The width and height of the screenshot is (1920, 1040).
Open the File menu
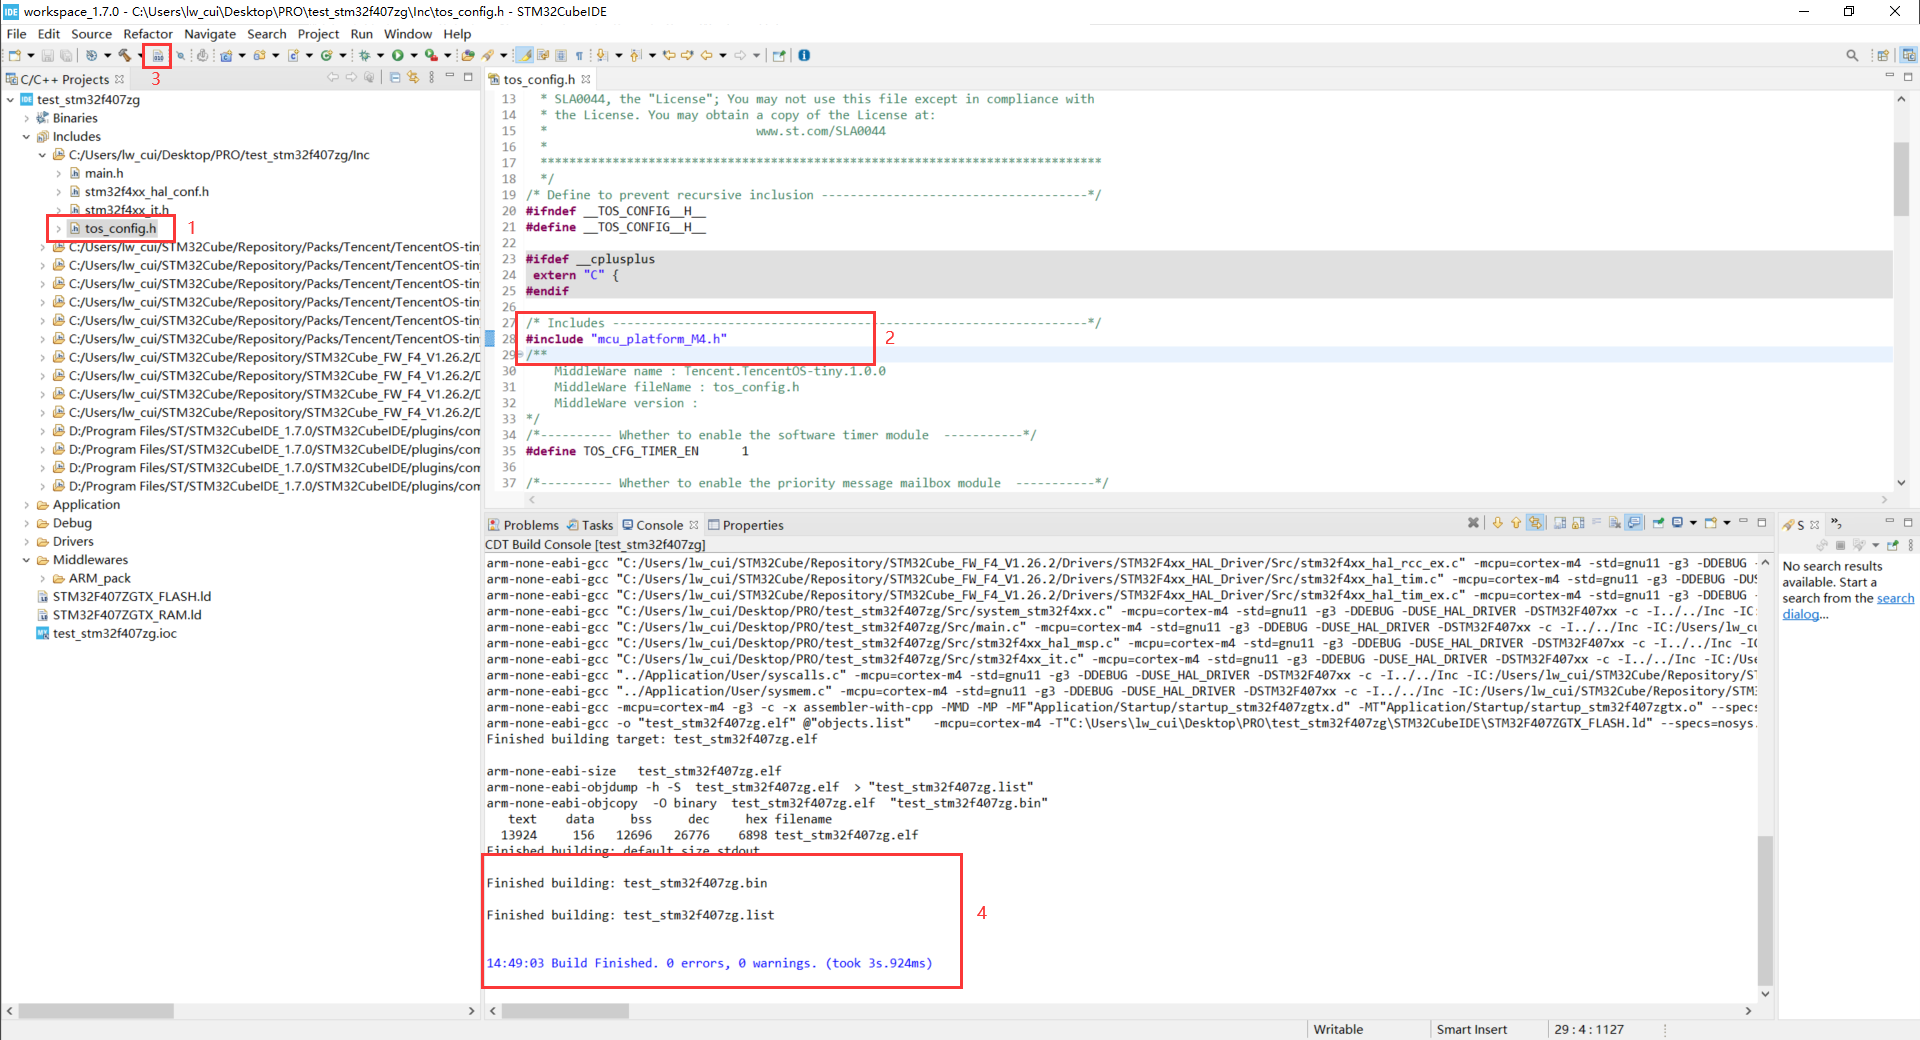coord(17,33)
